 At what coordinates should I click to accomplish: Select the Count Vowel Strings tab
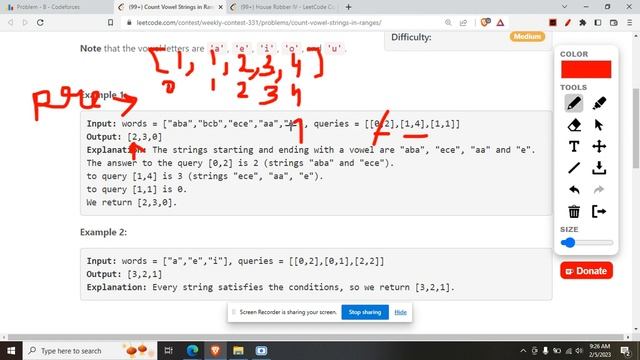point(171,7)
